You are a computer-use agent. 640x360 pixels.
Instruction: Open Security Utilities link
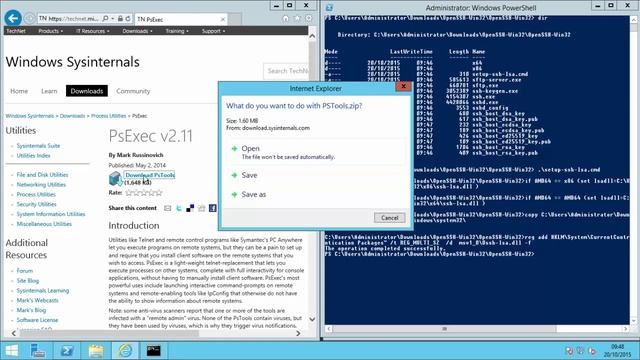coord(36,204)
